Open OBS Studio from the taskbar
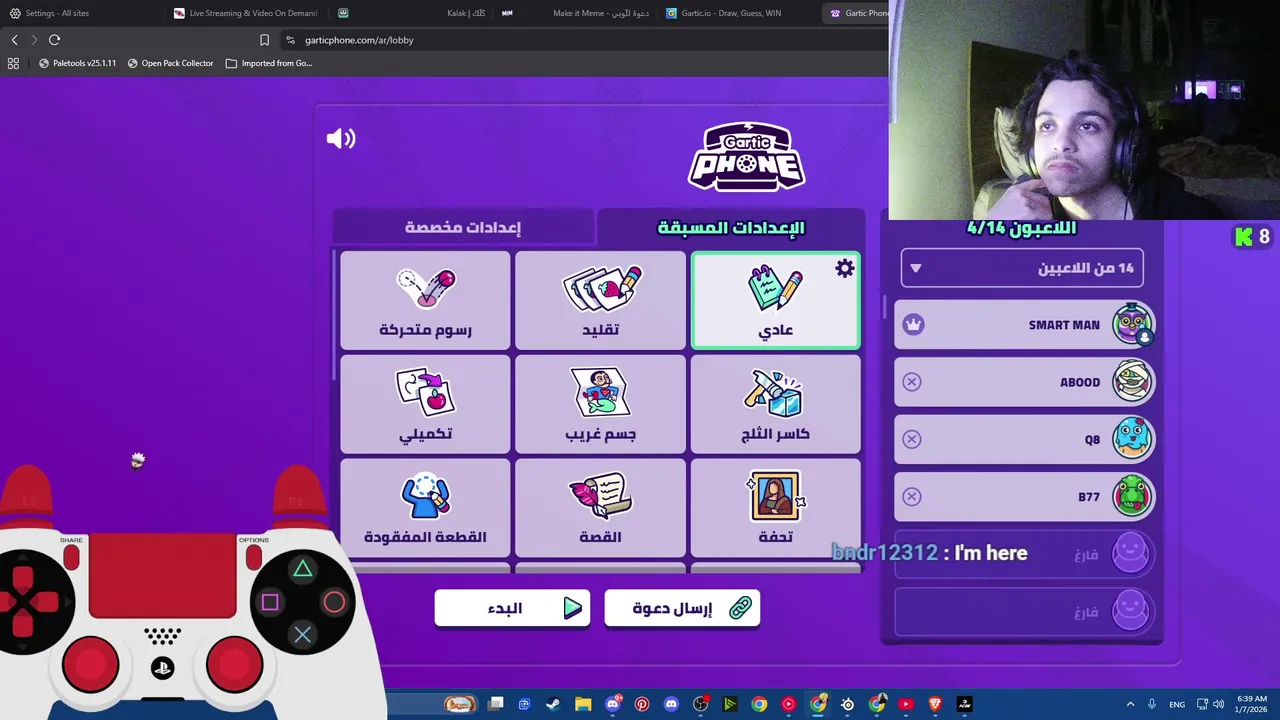Screen dimensions: 1280x720 (700, 704)
